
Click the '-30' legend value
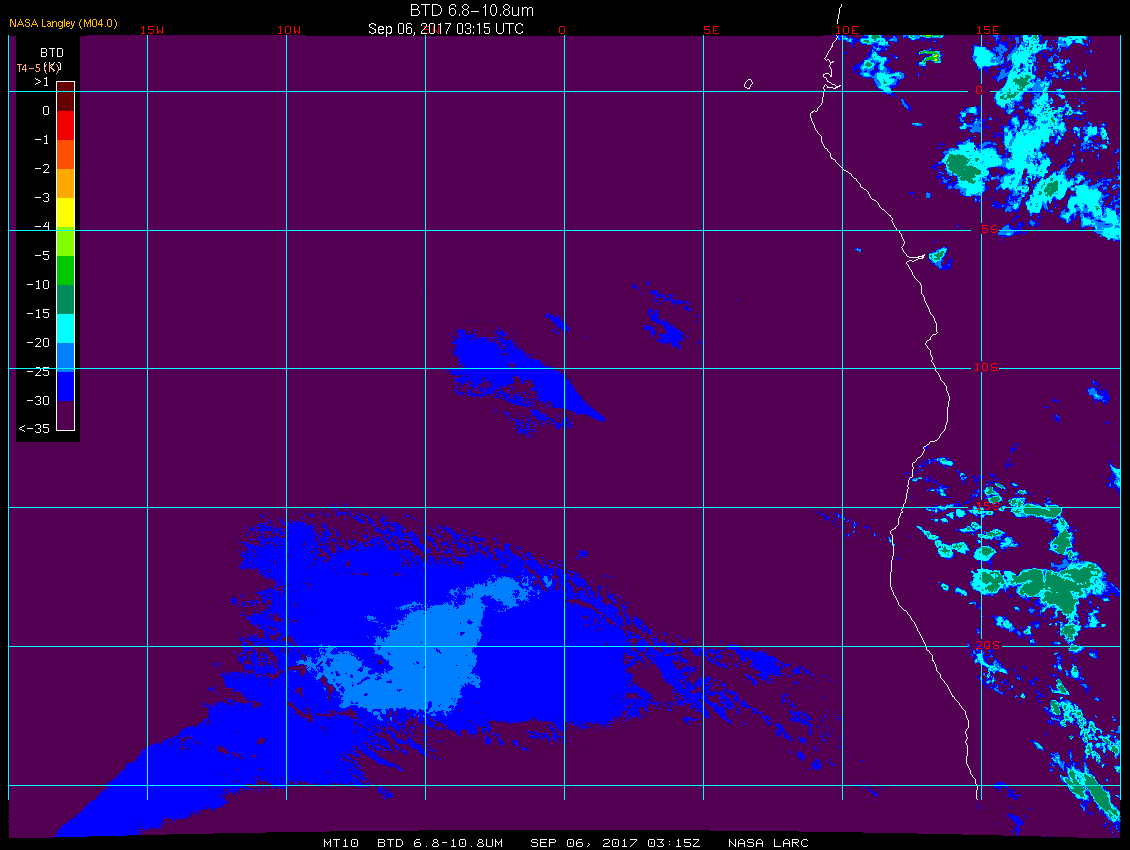[38, 401]
